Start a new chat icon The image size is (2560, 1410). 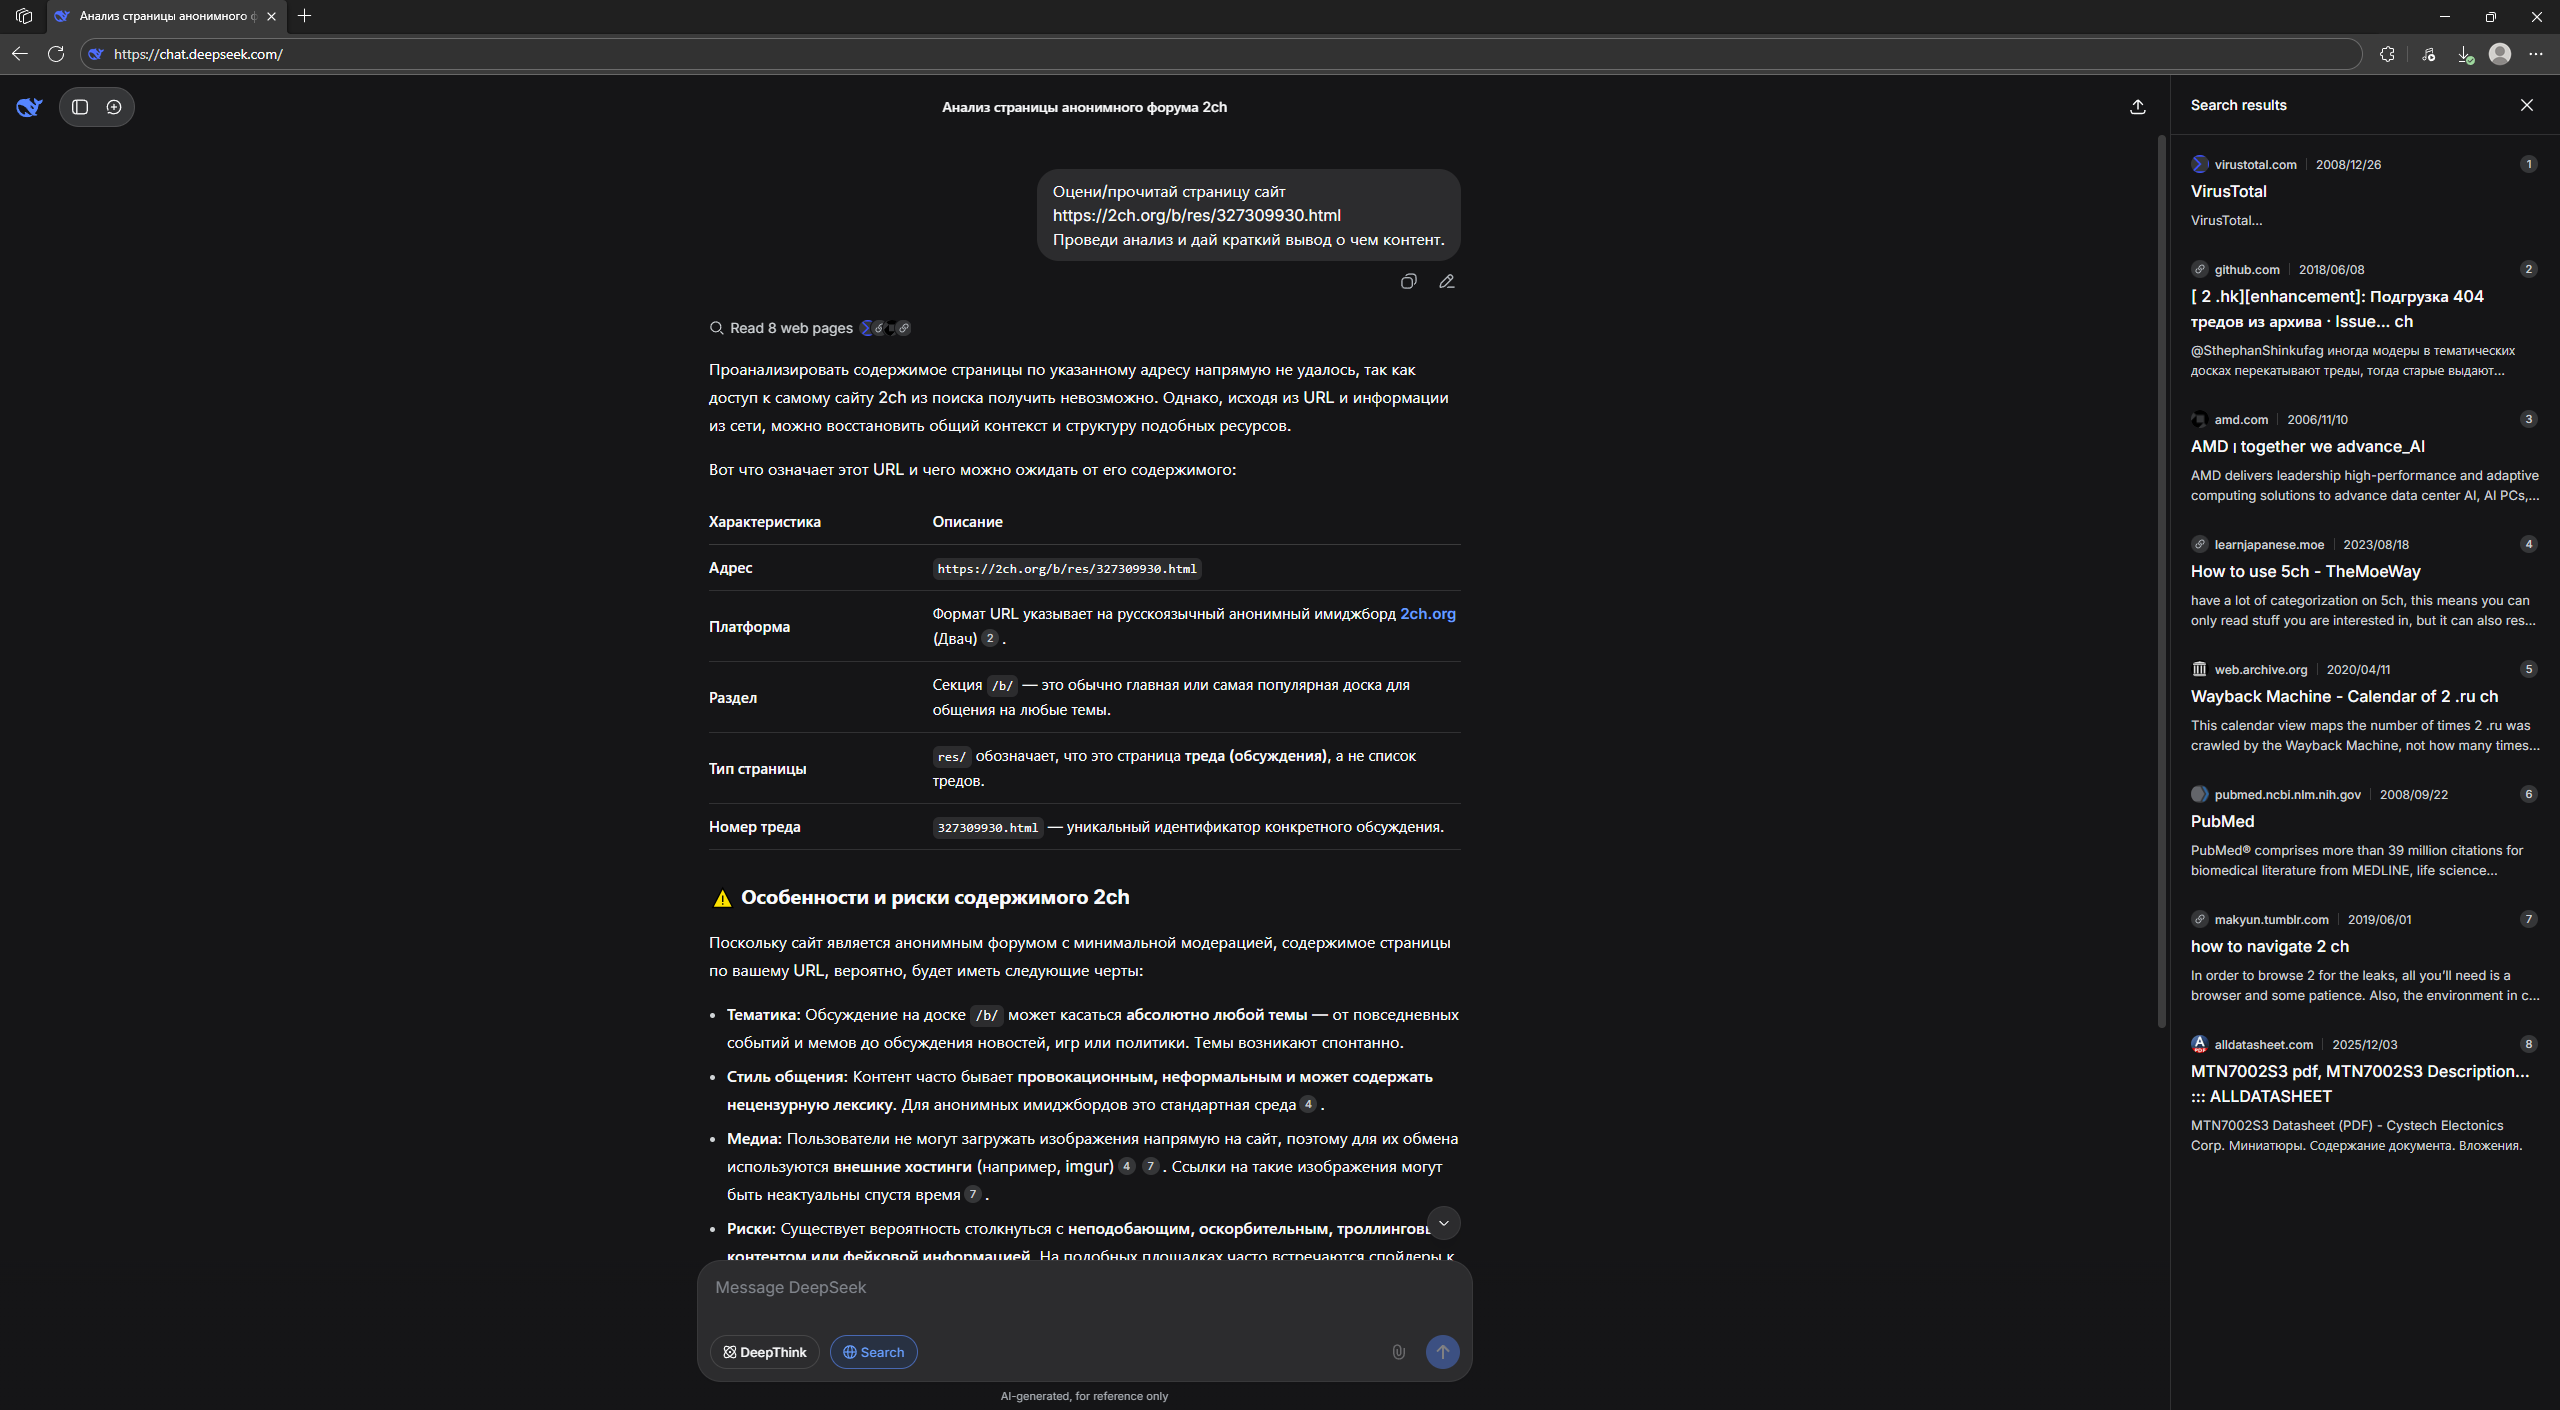click(x=114, y=107)
